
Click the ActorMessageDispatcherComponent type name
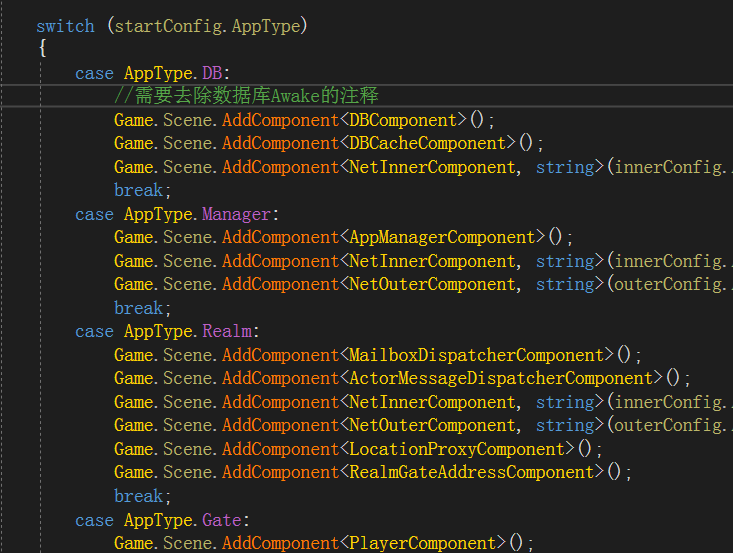[500, 378]
